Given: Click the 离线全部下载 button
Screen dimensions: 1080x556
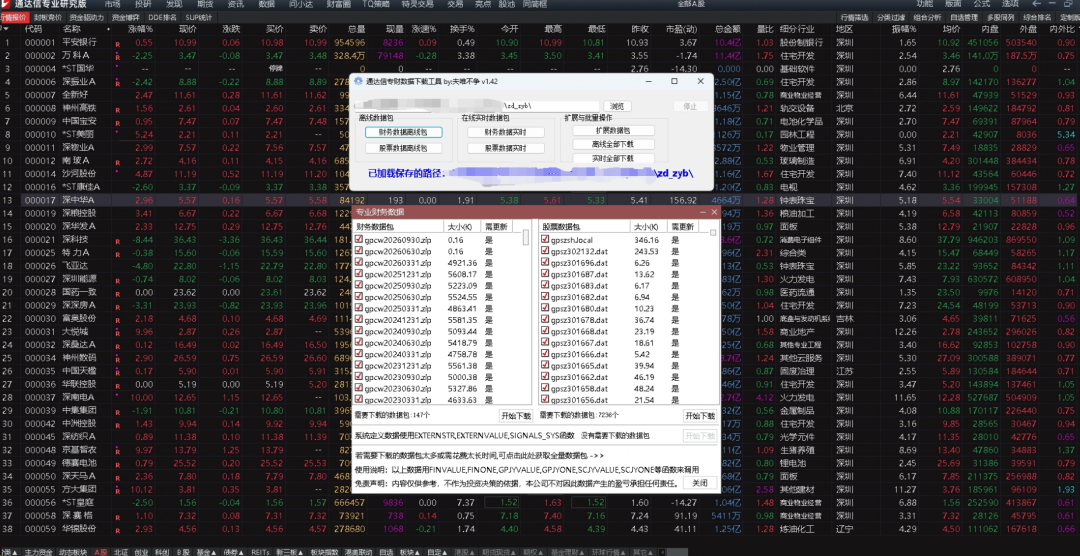Looking at the screenshot, I should [x=613, y=144].
